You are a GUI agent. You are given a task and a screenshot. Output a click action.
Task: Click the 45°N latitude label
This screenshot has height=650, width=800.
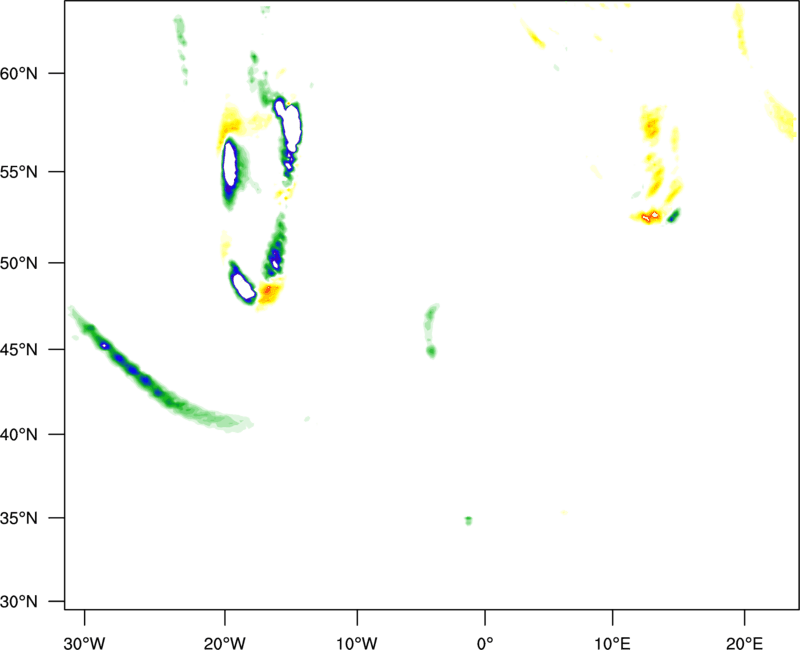pos(19,349)
